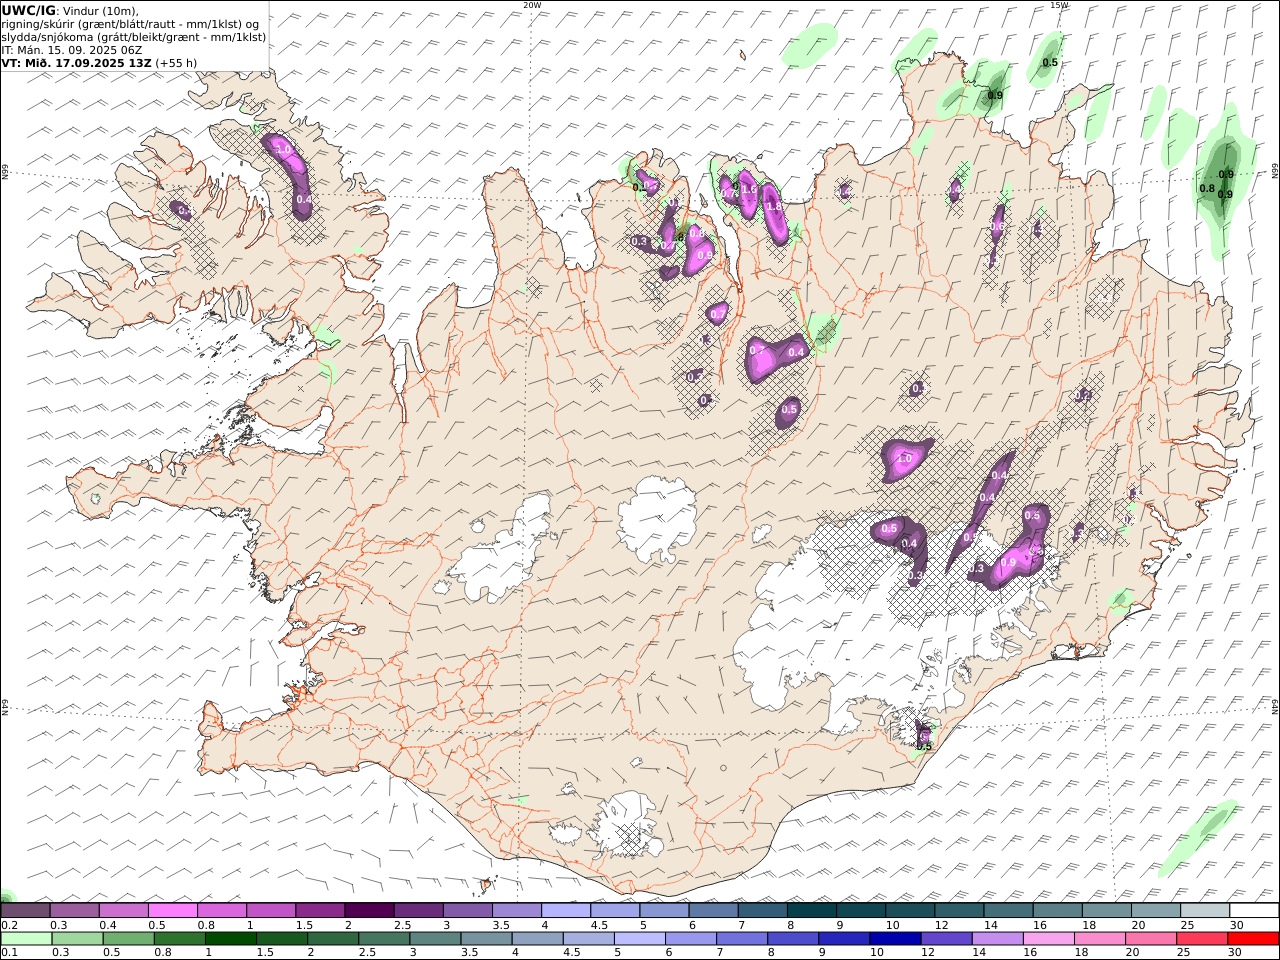Click the "1.0" value in the Westfjords pink patch
The height and width of the screenshot is (960, 1280).
[x=282, y=149]
